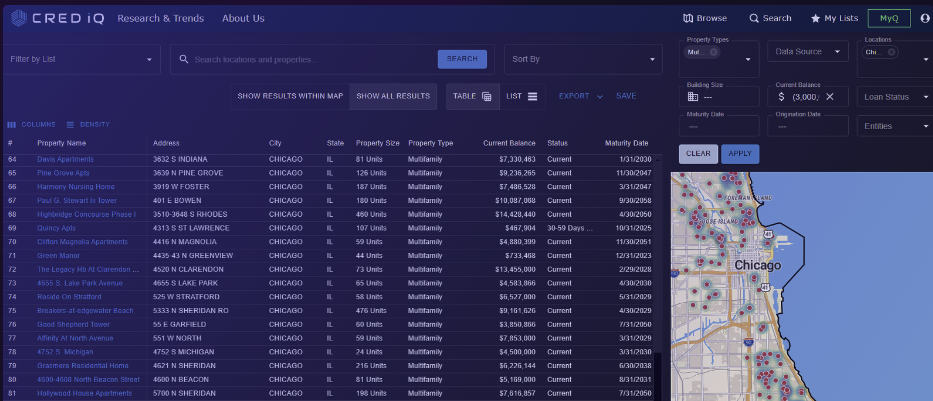
Task: Open the Sort By dropdown
Action: tap(583, 59)
